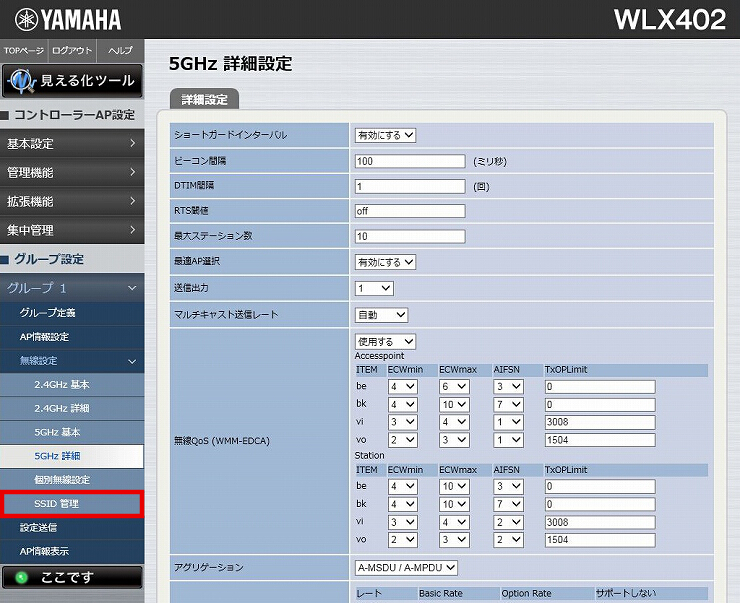This screenshot has height=603, width=740.
Task: Click Station vi TxOPLimit field
Action: click(x=600, y=522)
